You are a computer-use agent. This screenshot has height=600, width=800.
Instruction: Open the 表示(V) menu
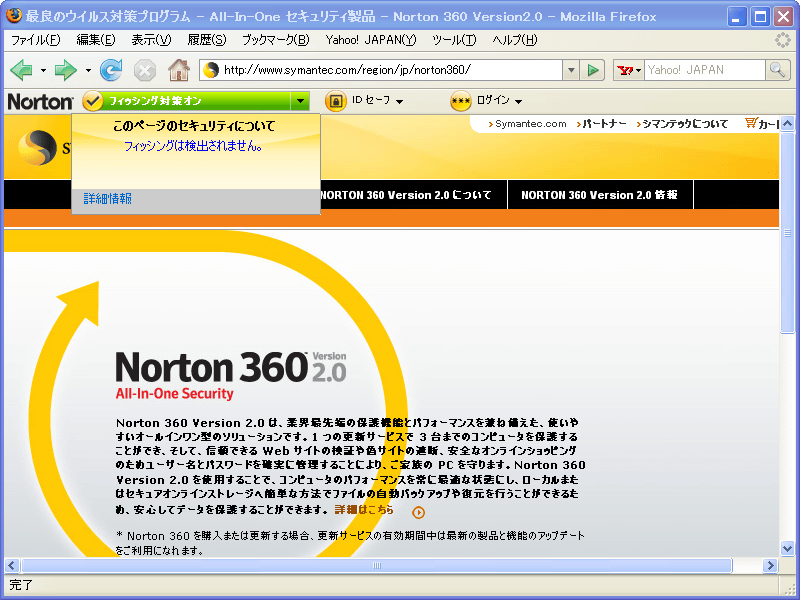pos(151,40)
